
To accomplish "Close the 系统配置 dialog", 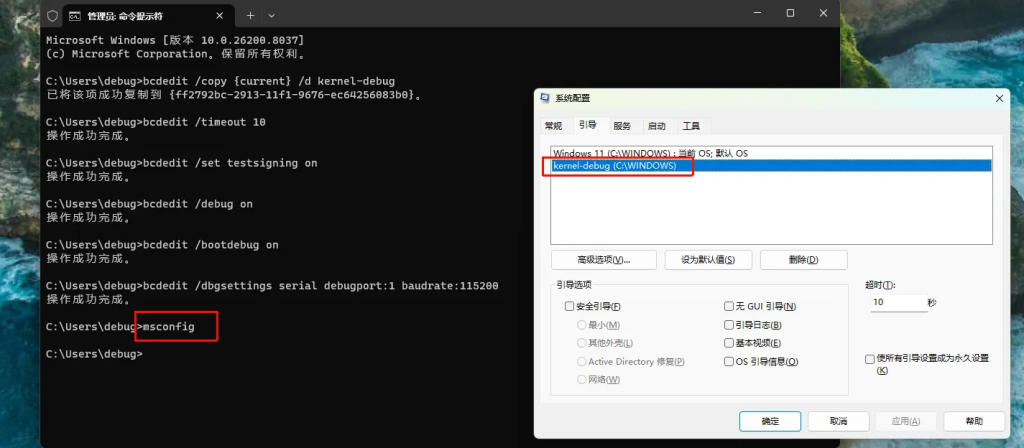I will (x=999, y=98).
